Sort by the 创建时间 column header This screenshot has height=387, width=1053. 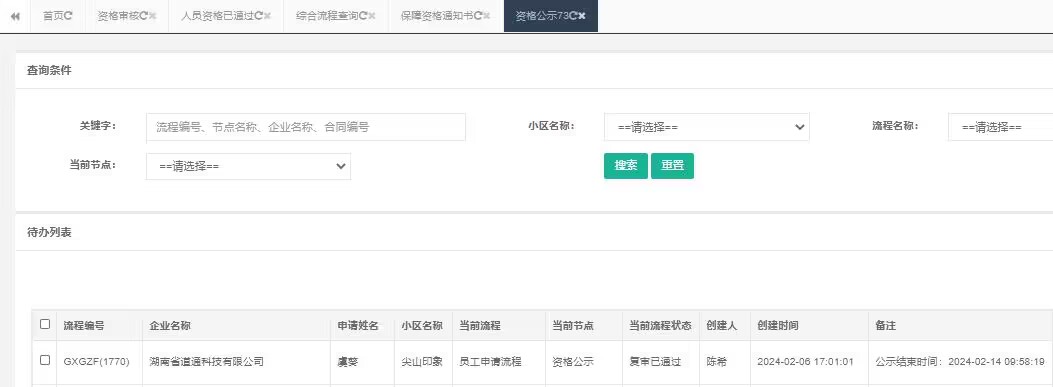click(778, 325)
